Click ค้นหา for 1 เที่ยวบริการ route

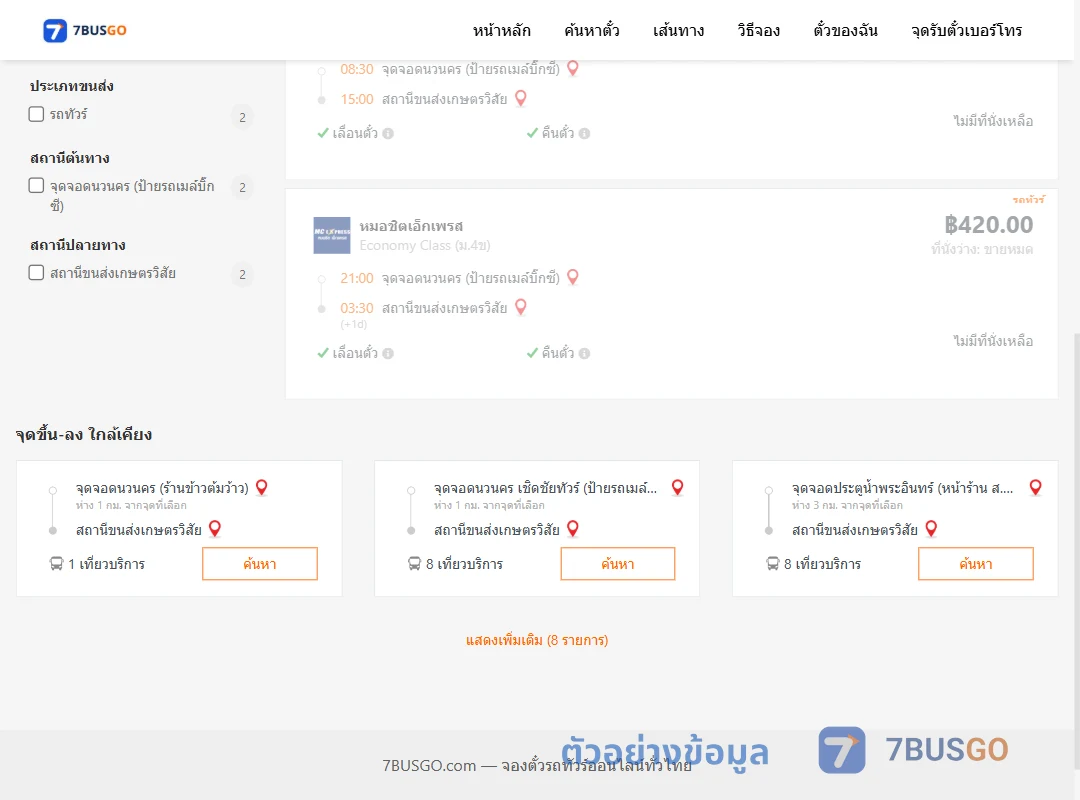tap(260, 564)
